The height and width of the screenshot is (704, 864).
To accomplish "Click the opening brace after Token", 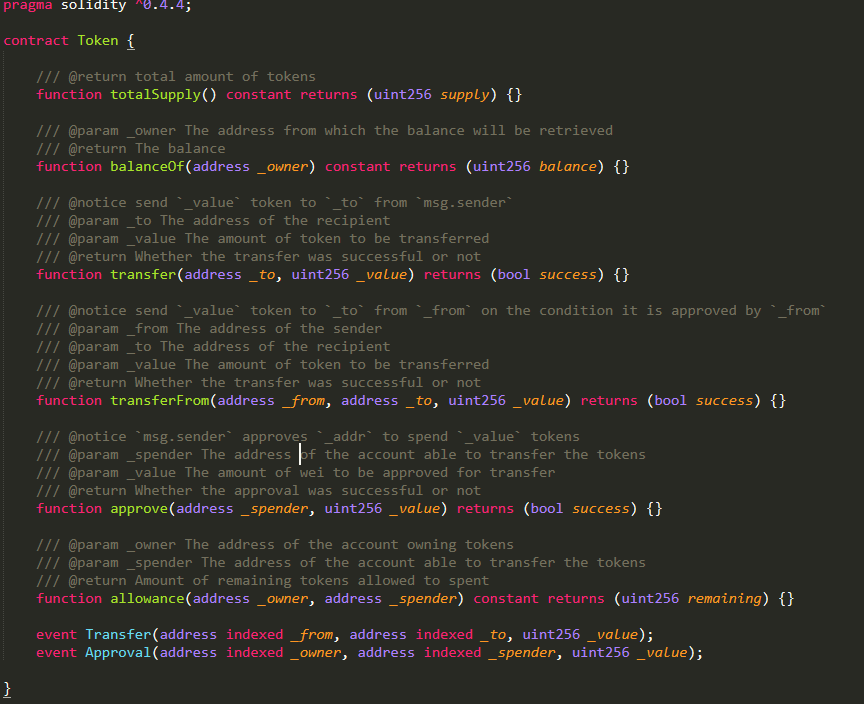I will [131, 41].
